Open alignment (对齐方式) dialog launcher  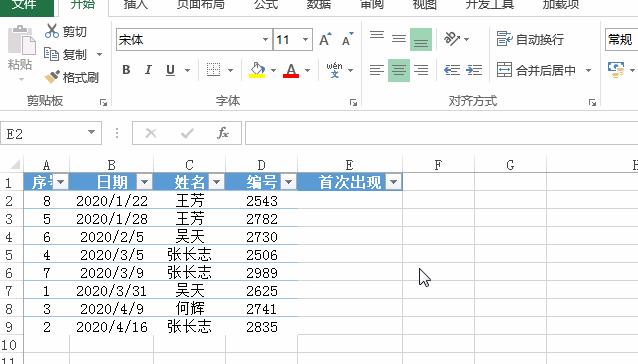pos(592,102)
